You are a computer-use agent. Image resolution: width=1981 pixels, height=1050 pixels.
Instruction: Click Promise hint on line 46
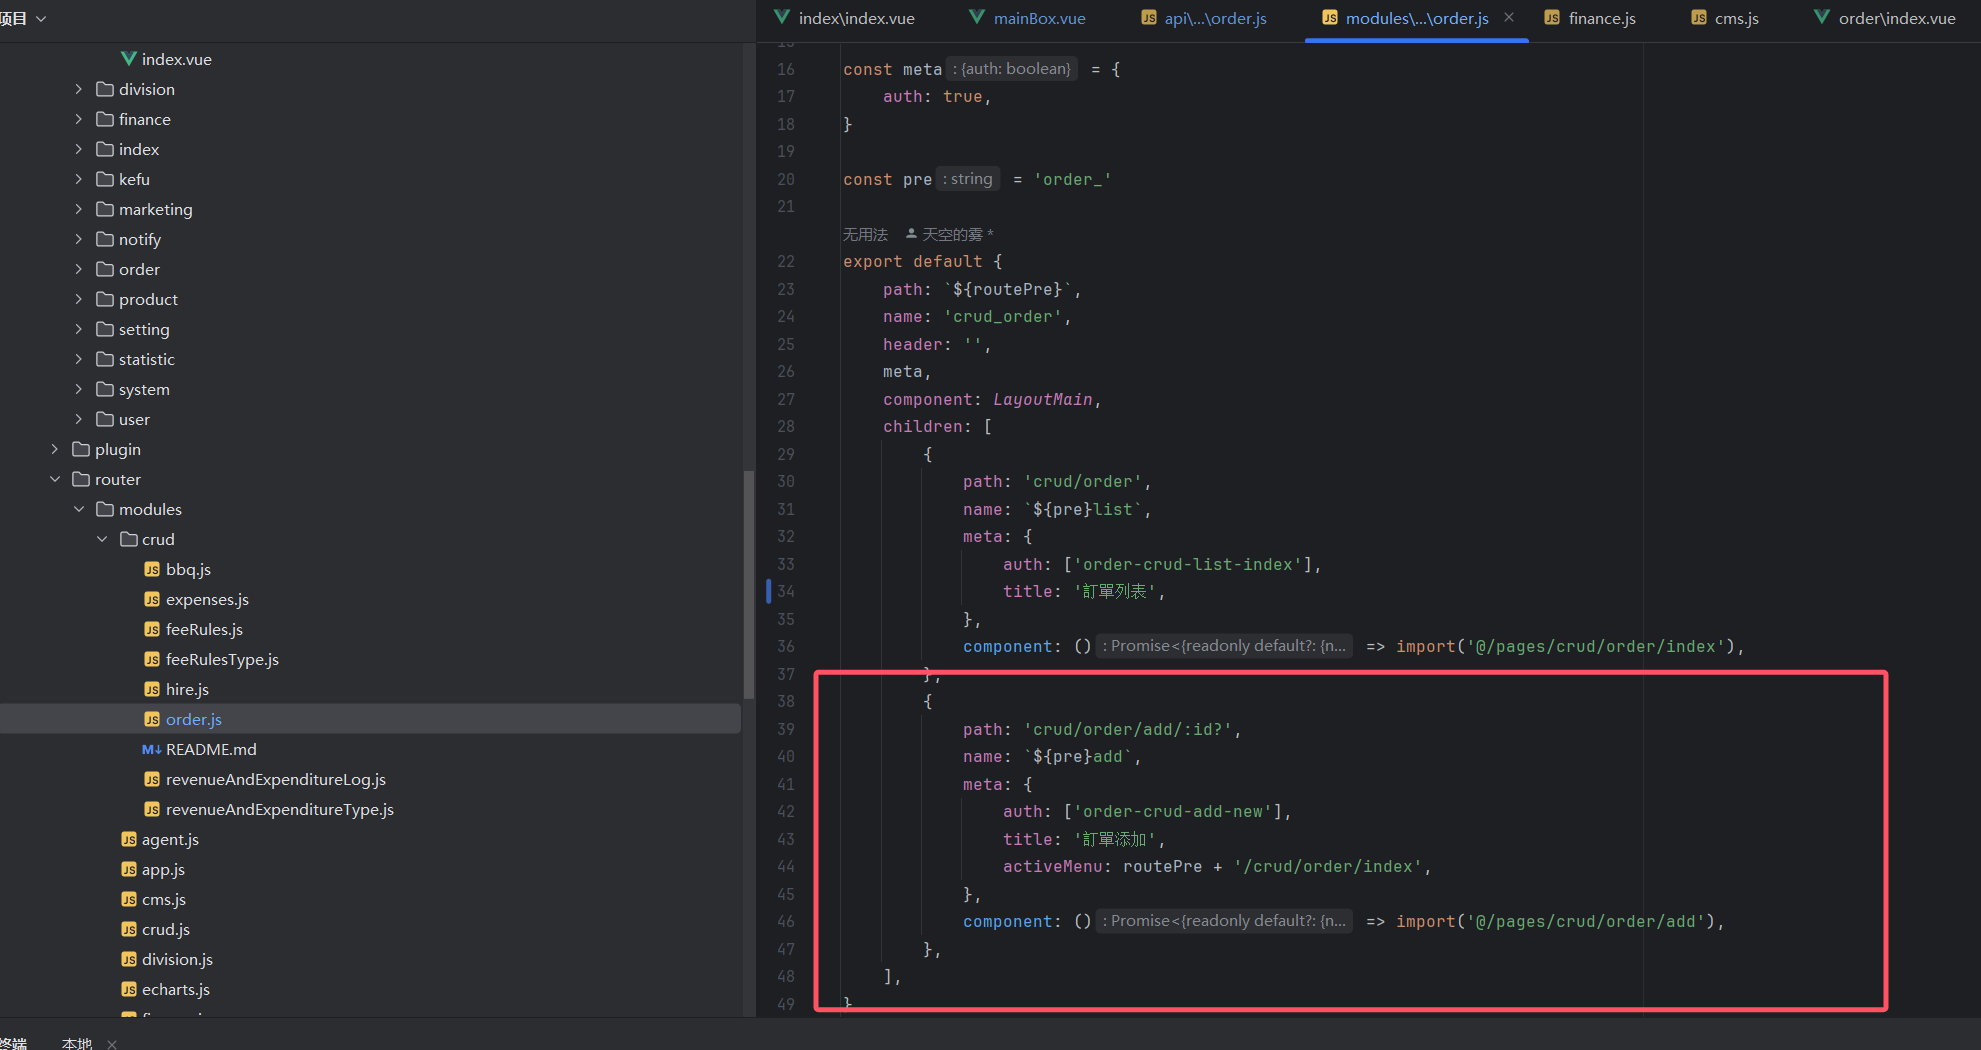pos(1225,921)
